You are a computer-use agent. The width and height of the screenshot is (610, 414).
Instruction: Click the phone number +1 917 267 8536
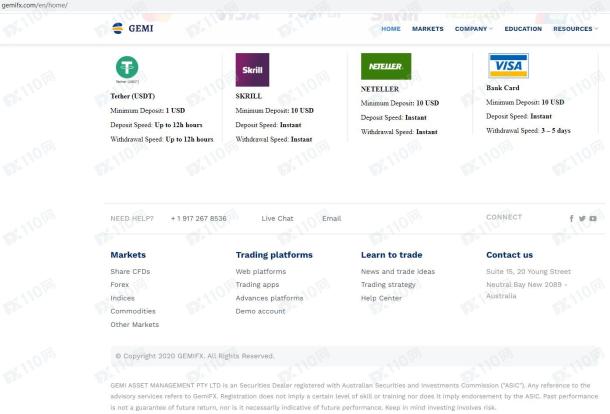tap(198, 219)
